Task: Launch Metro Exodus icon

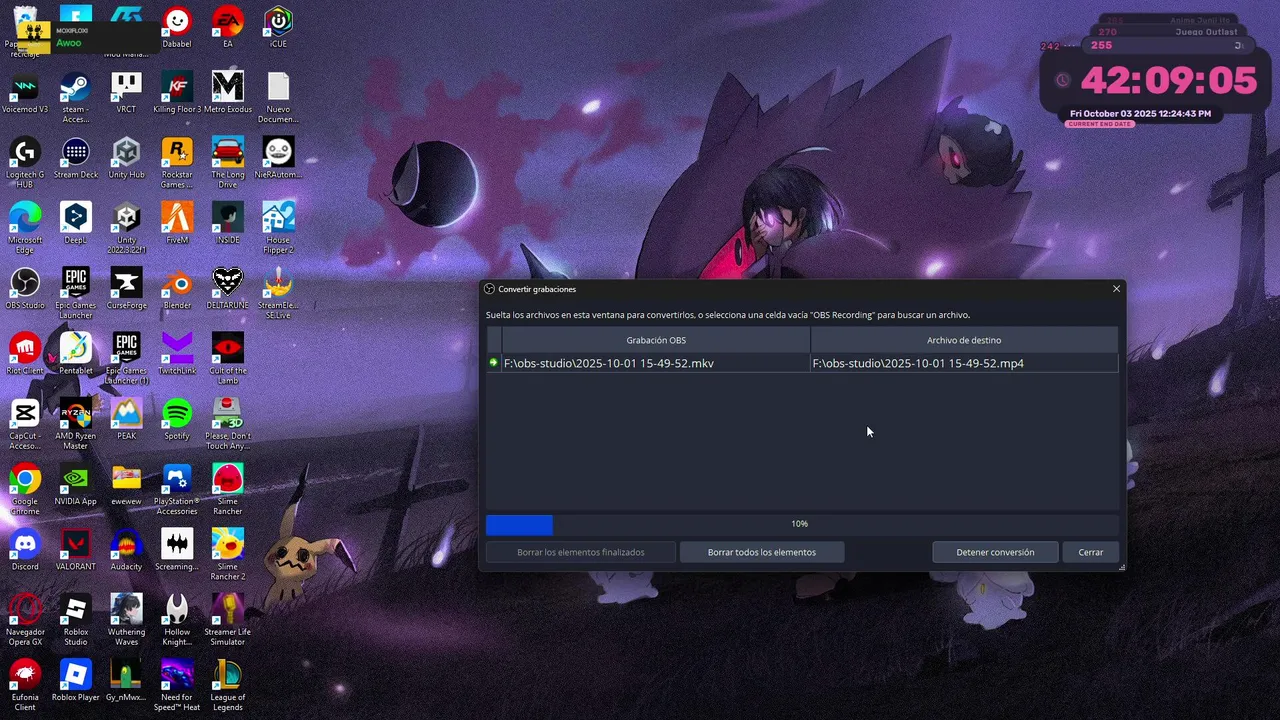Action: pos(228,93)
